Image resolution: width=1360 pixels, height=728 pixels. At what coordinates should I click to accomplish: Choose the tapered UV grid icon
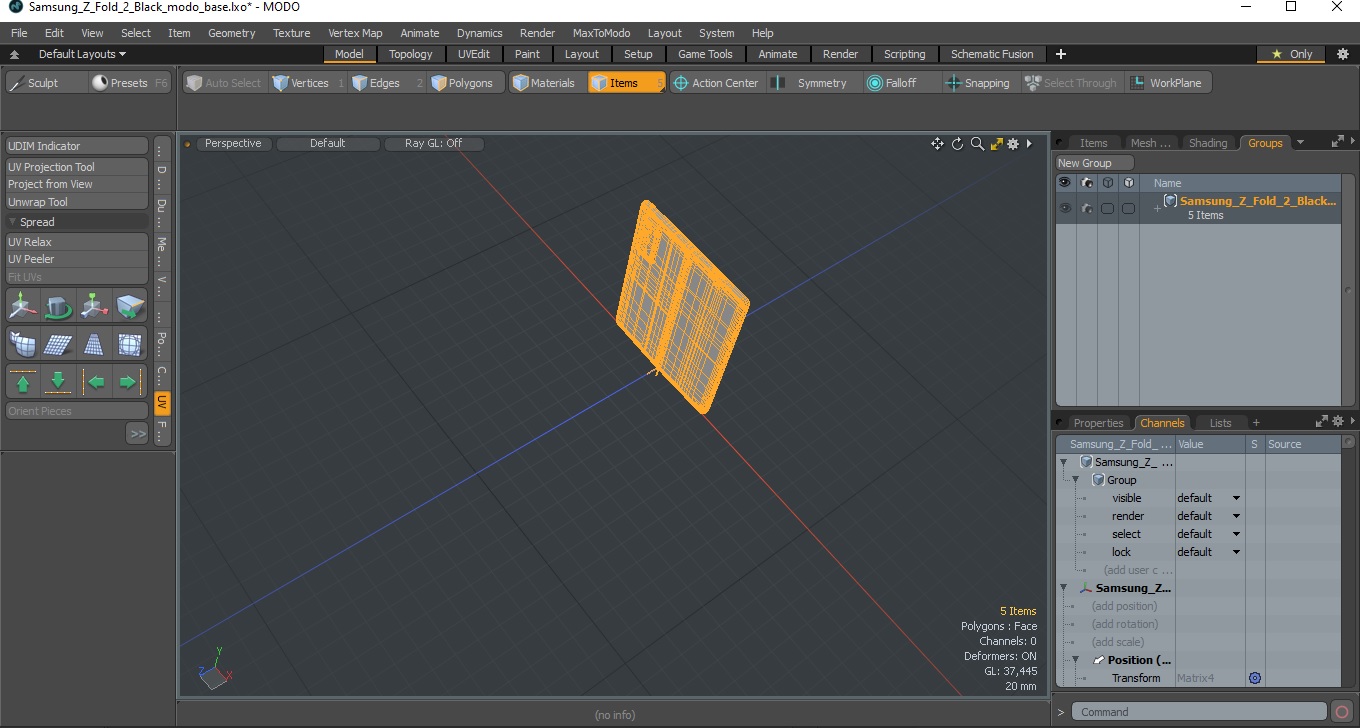(94, 345)
